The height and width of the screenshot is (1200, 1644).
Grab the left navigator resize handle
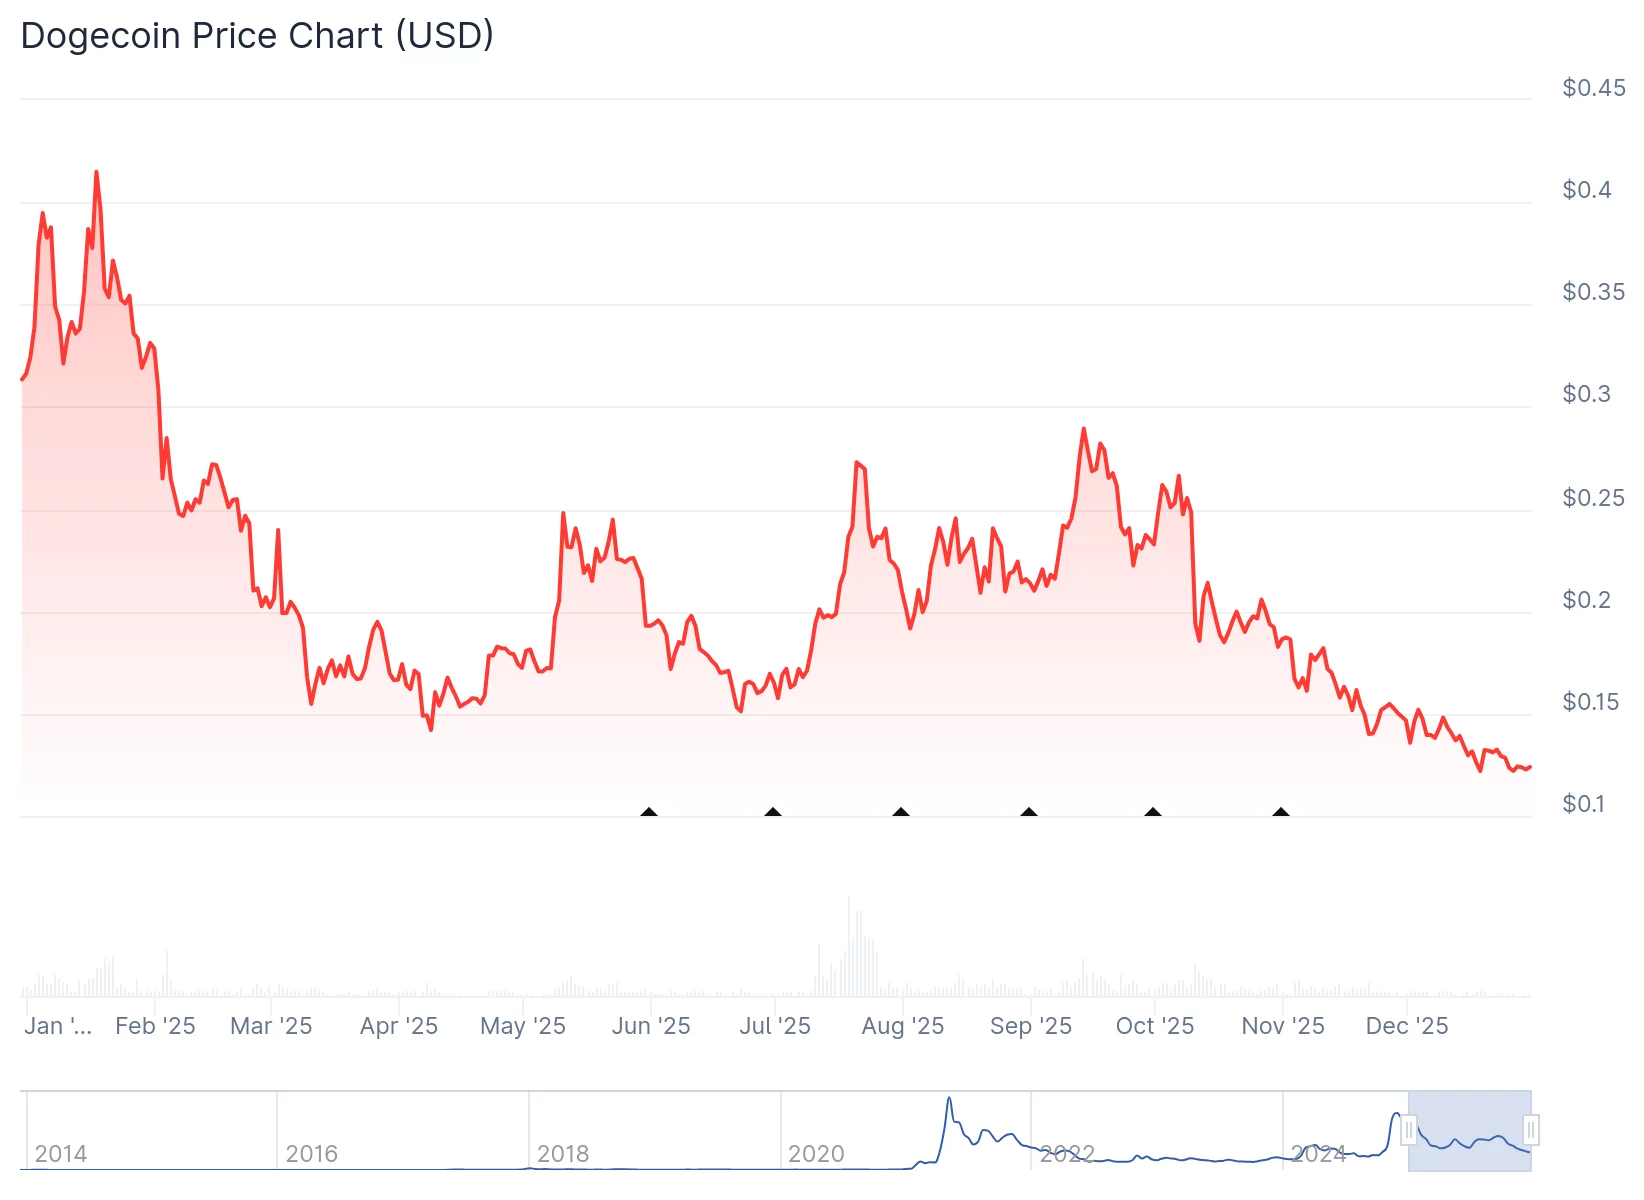click(1409, 1131)
